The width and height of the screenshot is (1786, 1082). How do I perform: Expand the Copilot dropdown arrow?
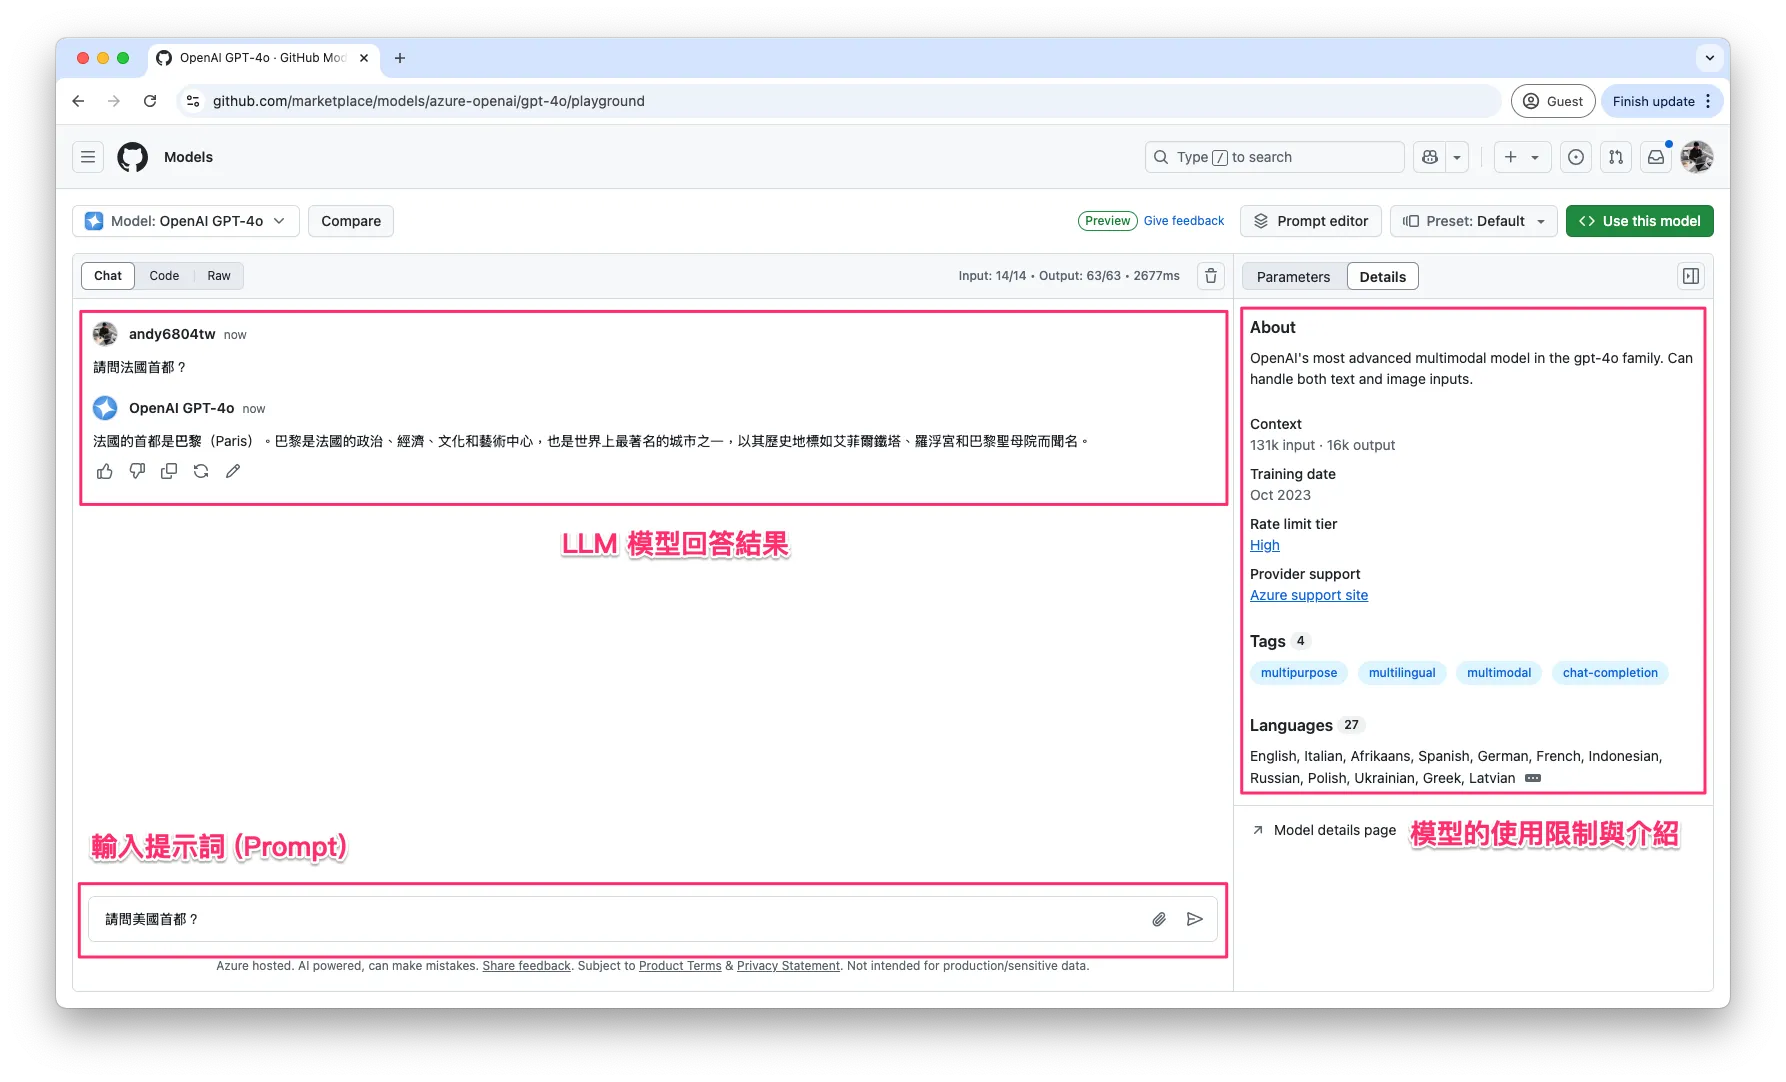[1457, 157]
